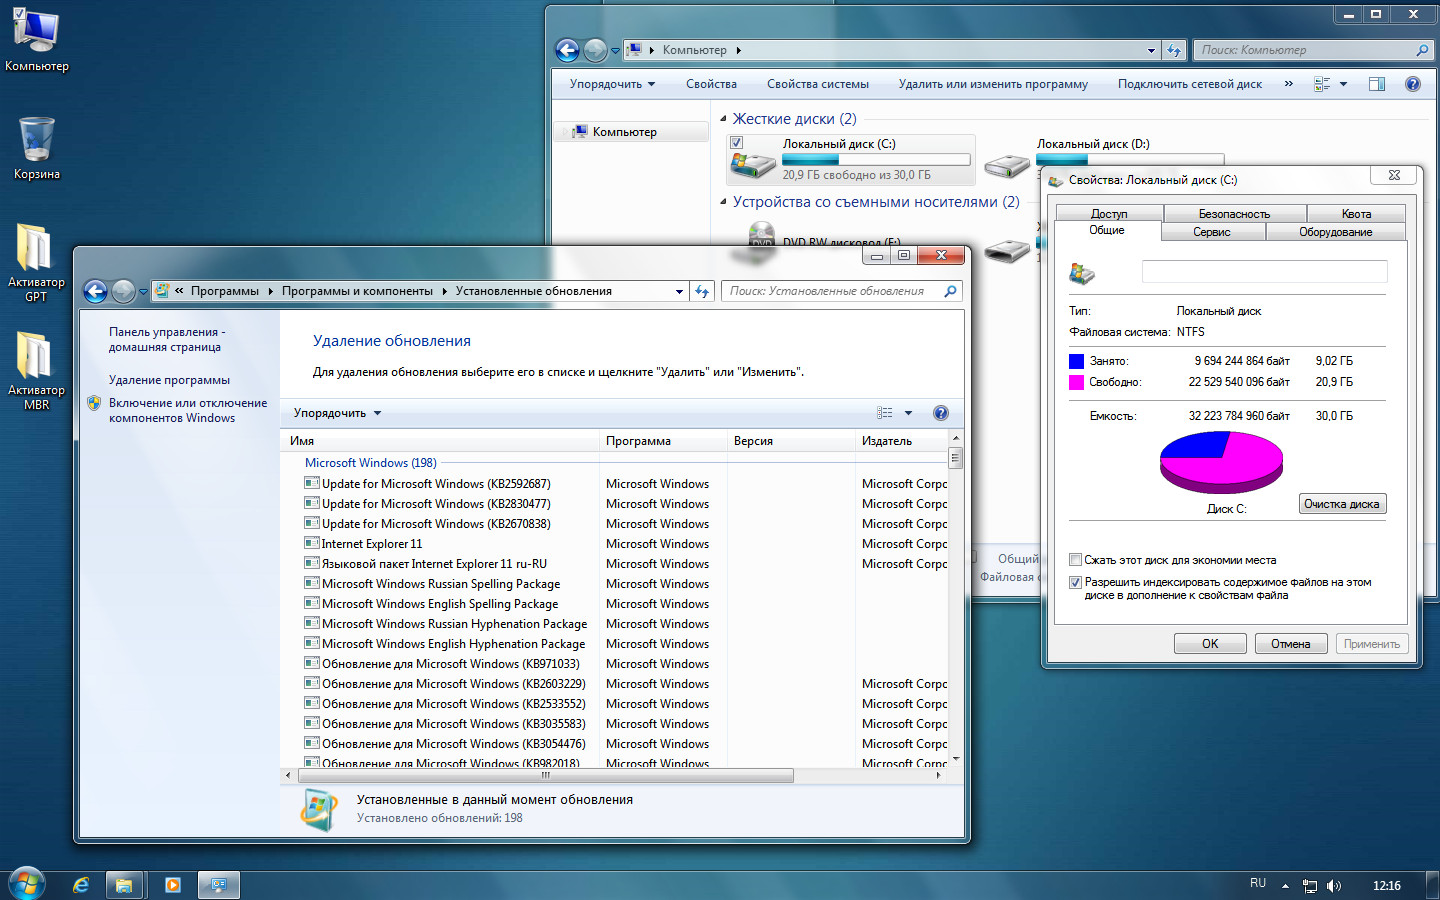This screenshot has height=900, width=1440.
Task: Refresh the installed updates address bar
Action: (702, 291)
